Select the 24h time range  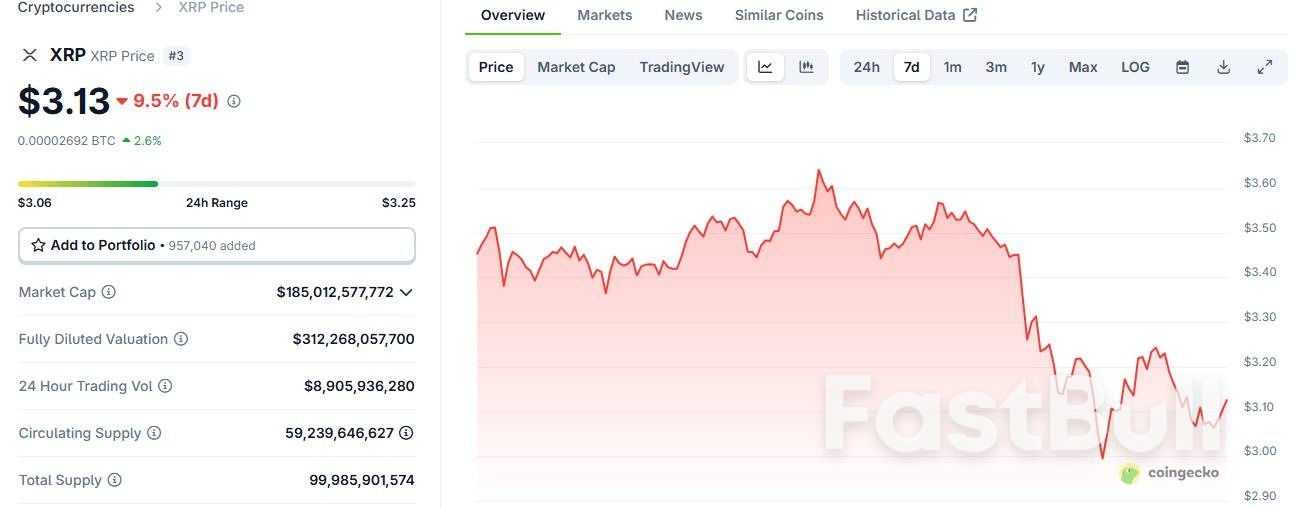click(x=866, y=67)
